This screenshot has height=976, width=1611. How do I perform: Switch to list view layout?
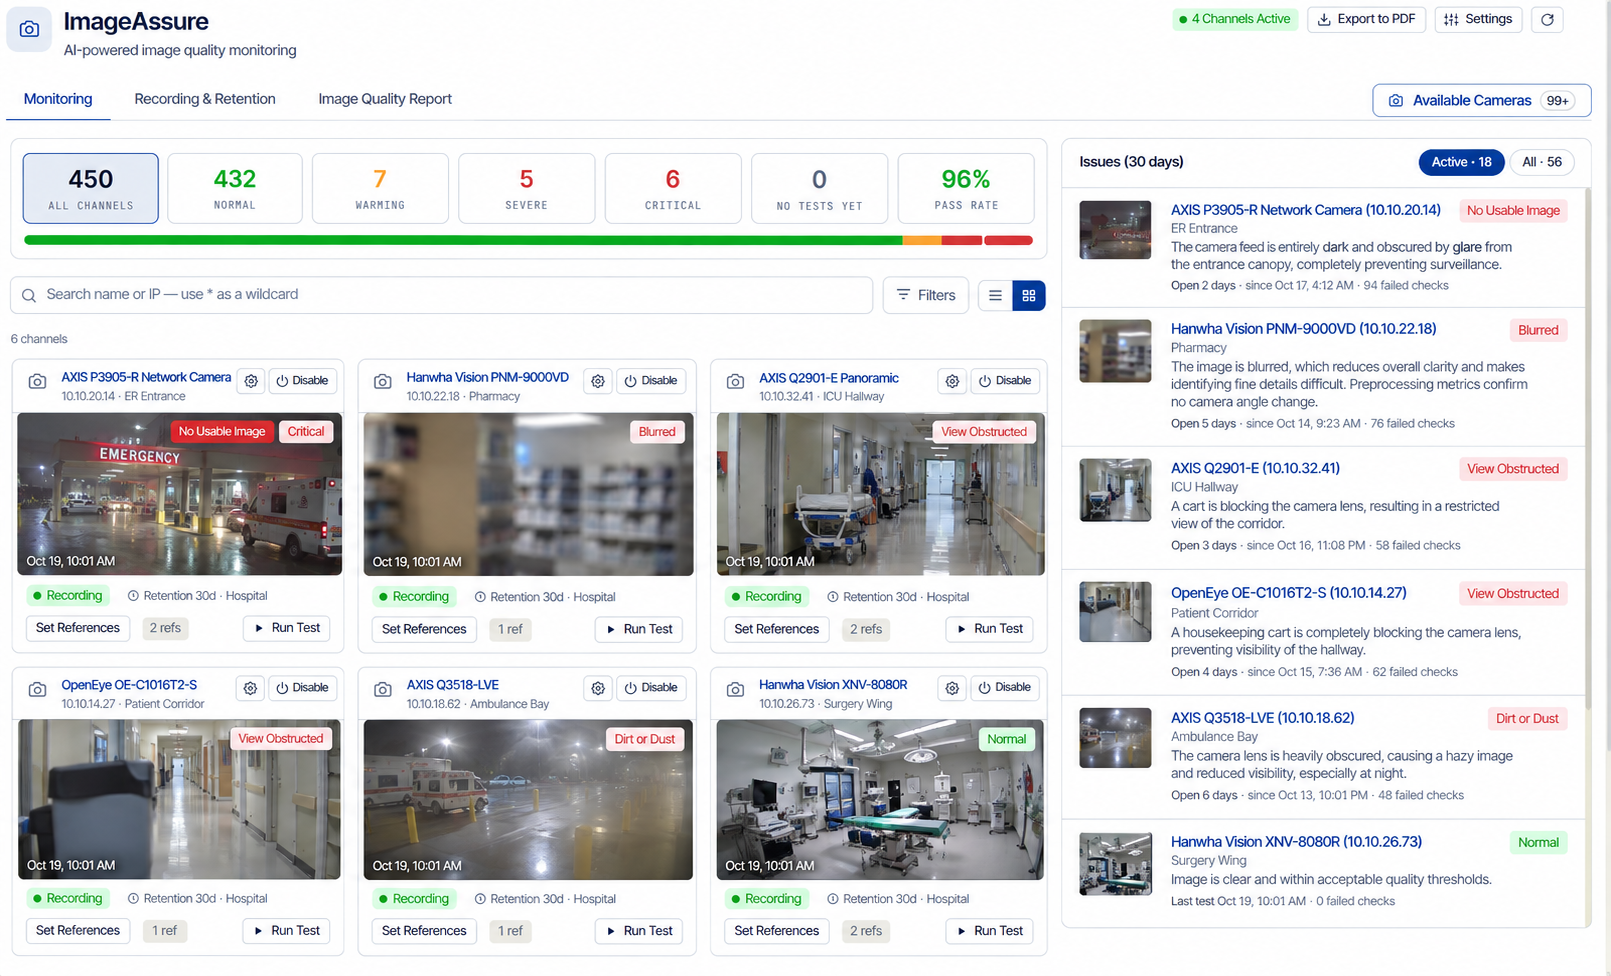(995, 295)
